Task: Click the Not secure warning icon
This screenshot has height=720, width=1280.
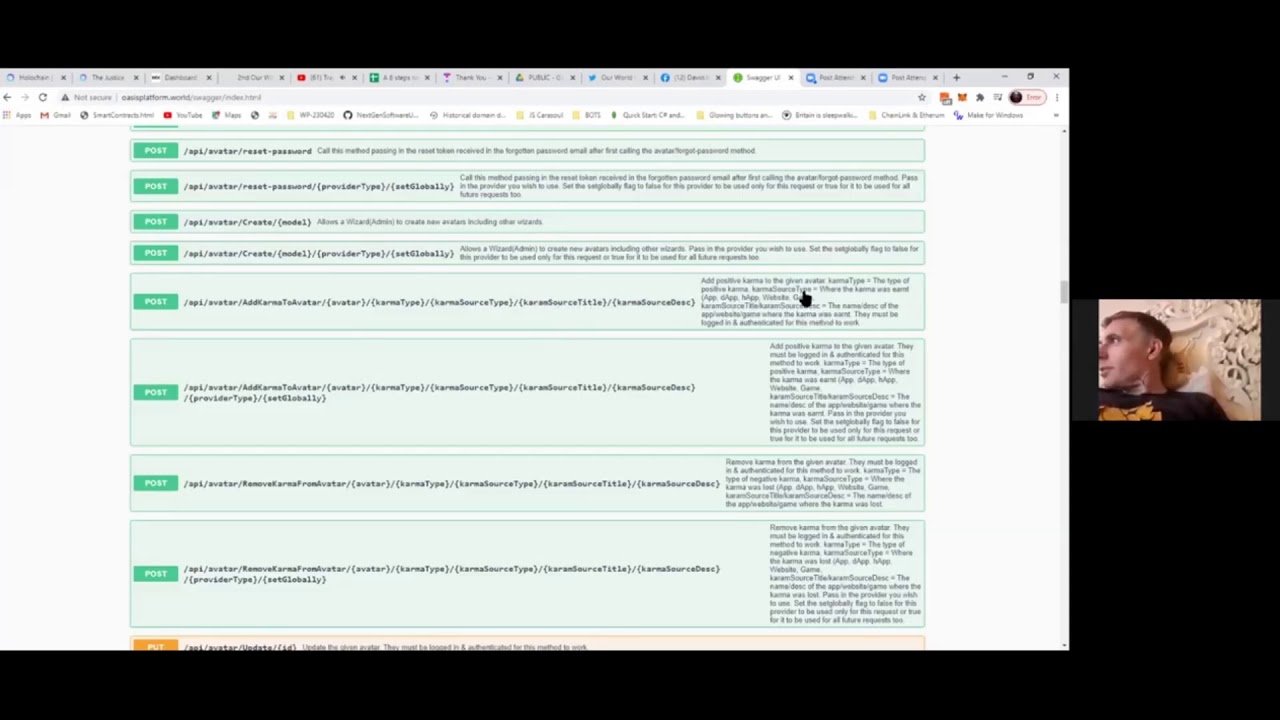Action: click(x=65, y=97)
